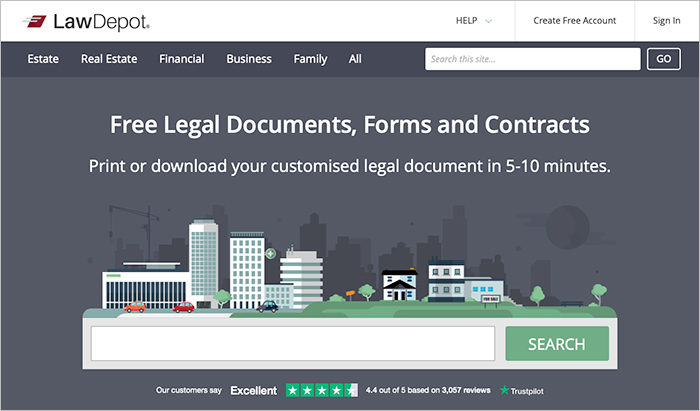This screenshot has width=700, height=411.
Task: Go to the Business category
Action: 249,59
